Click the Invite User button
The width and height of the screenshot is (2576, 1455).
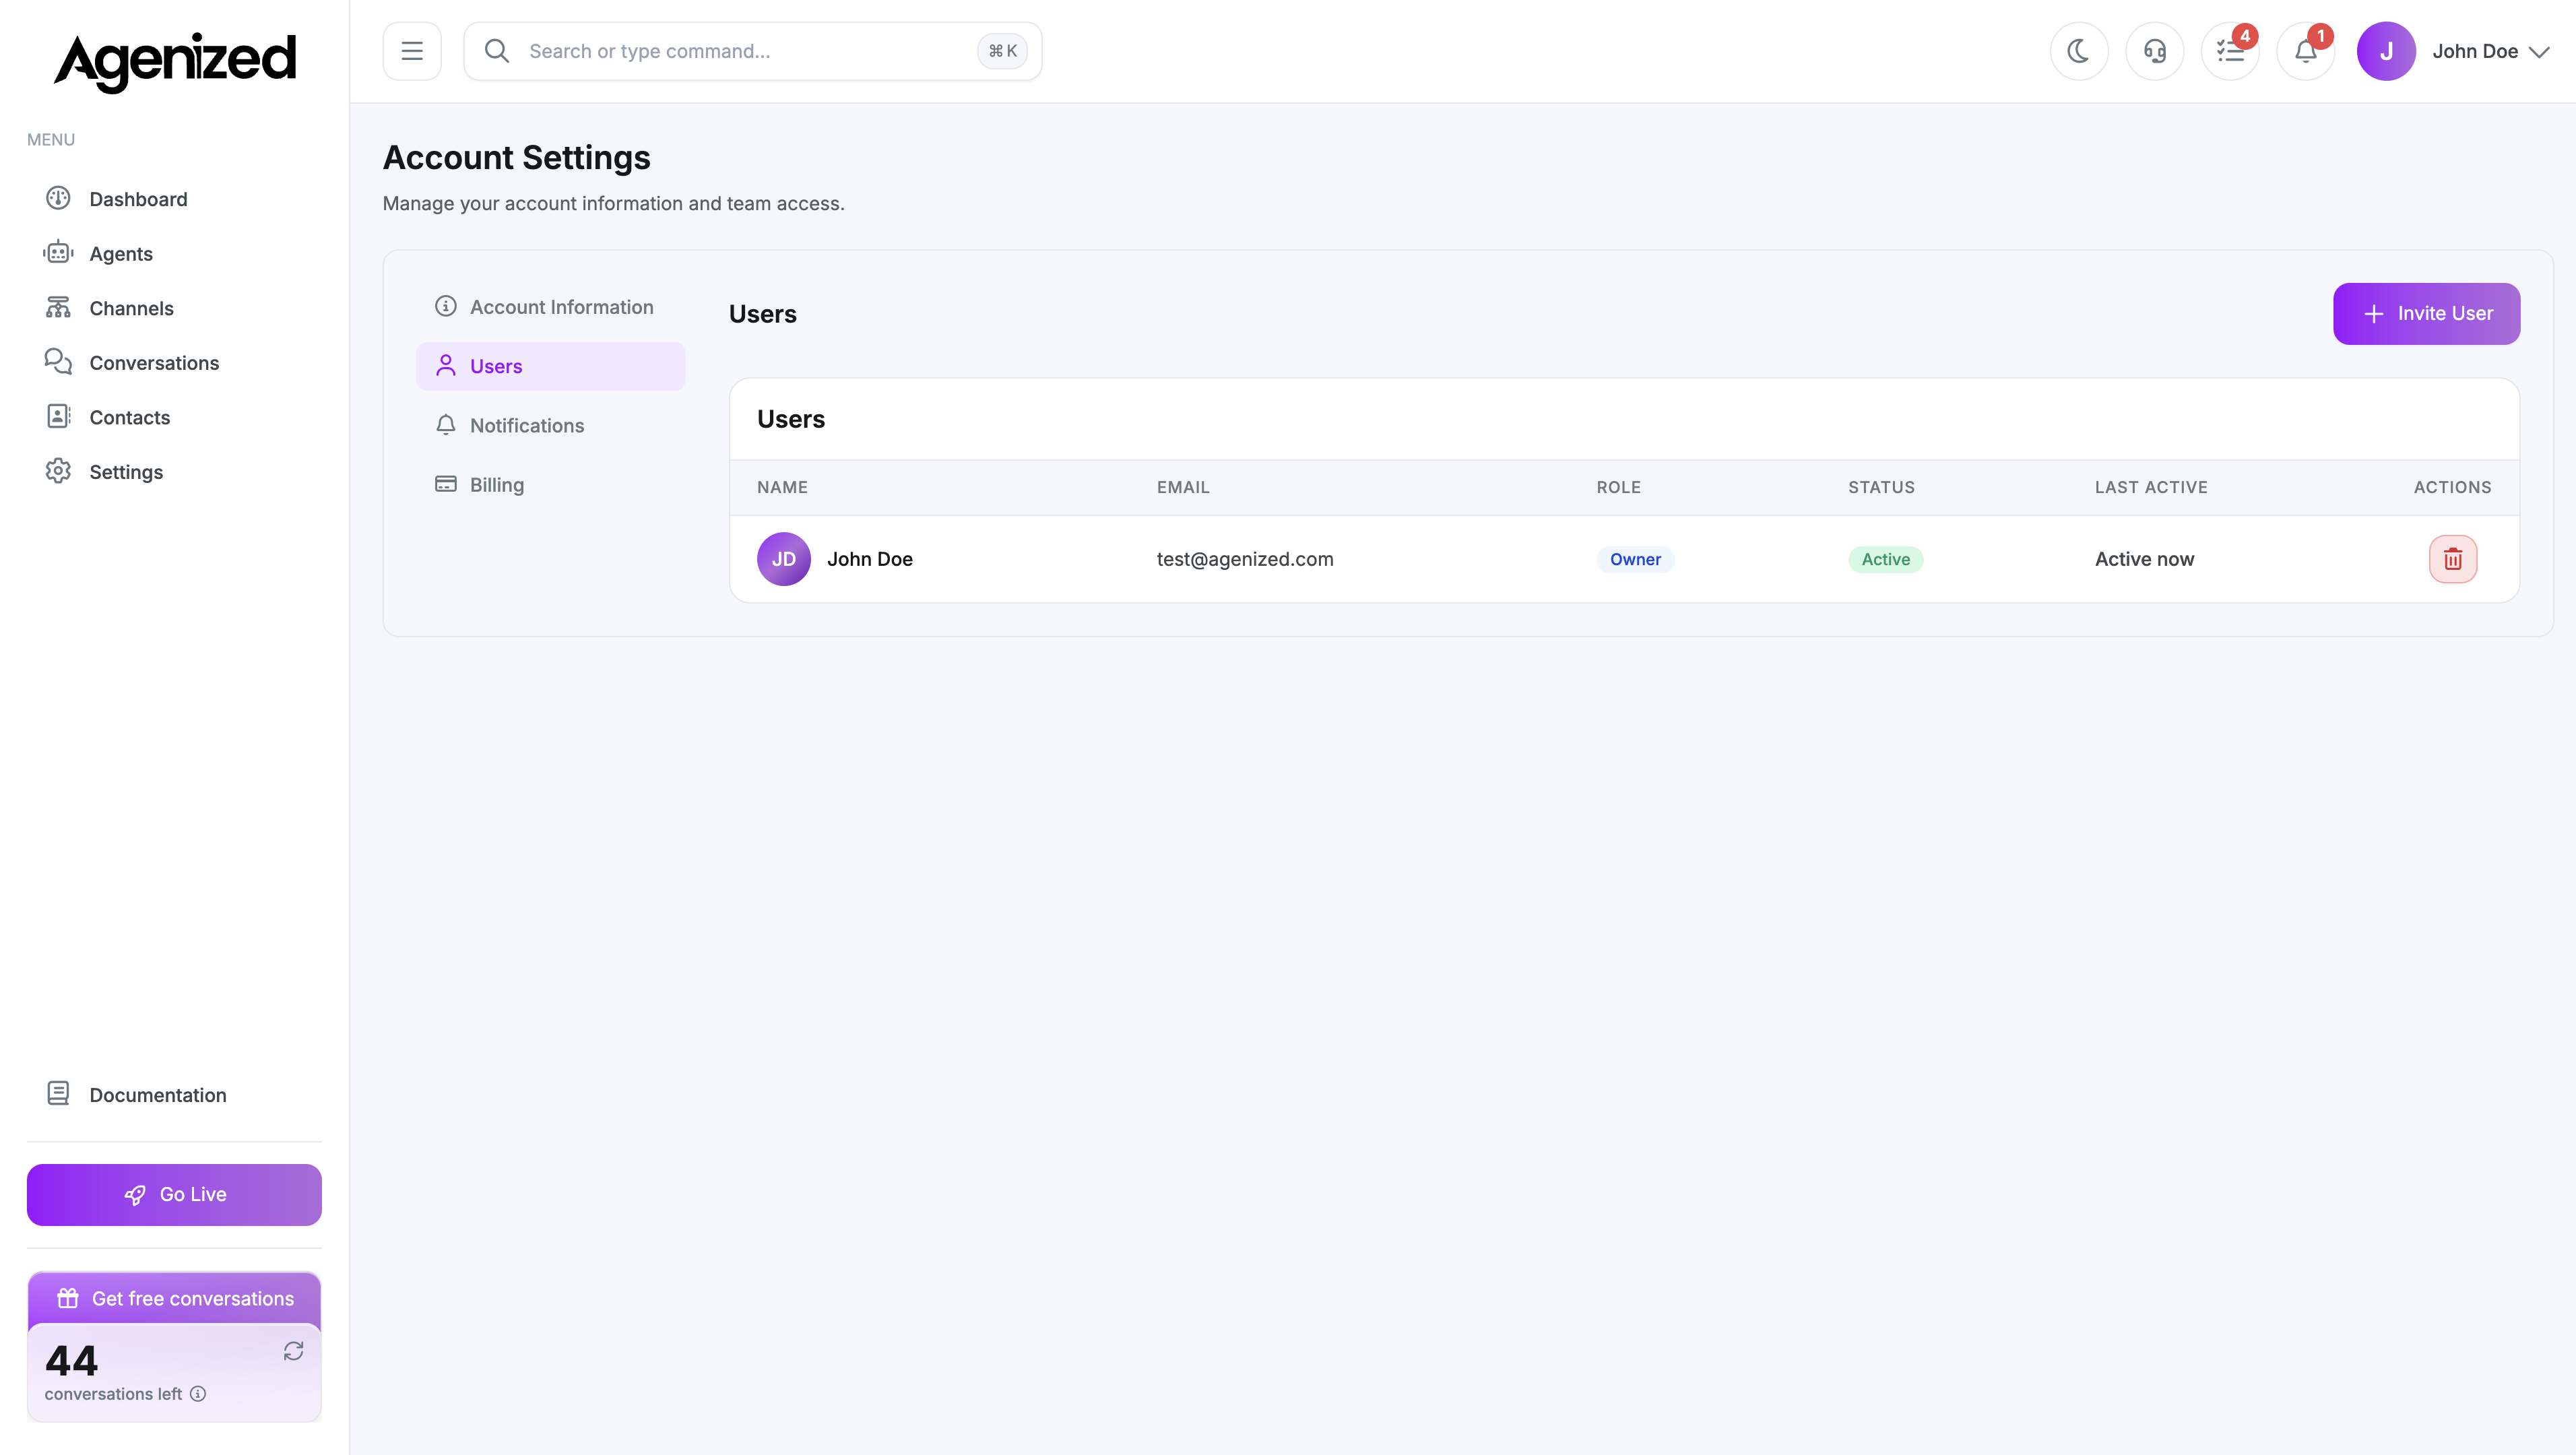click(x=2426, y=314)
